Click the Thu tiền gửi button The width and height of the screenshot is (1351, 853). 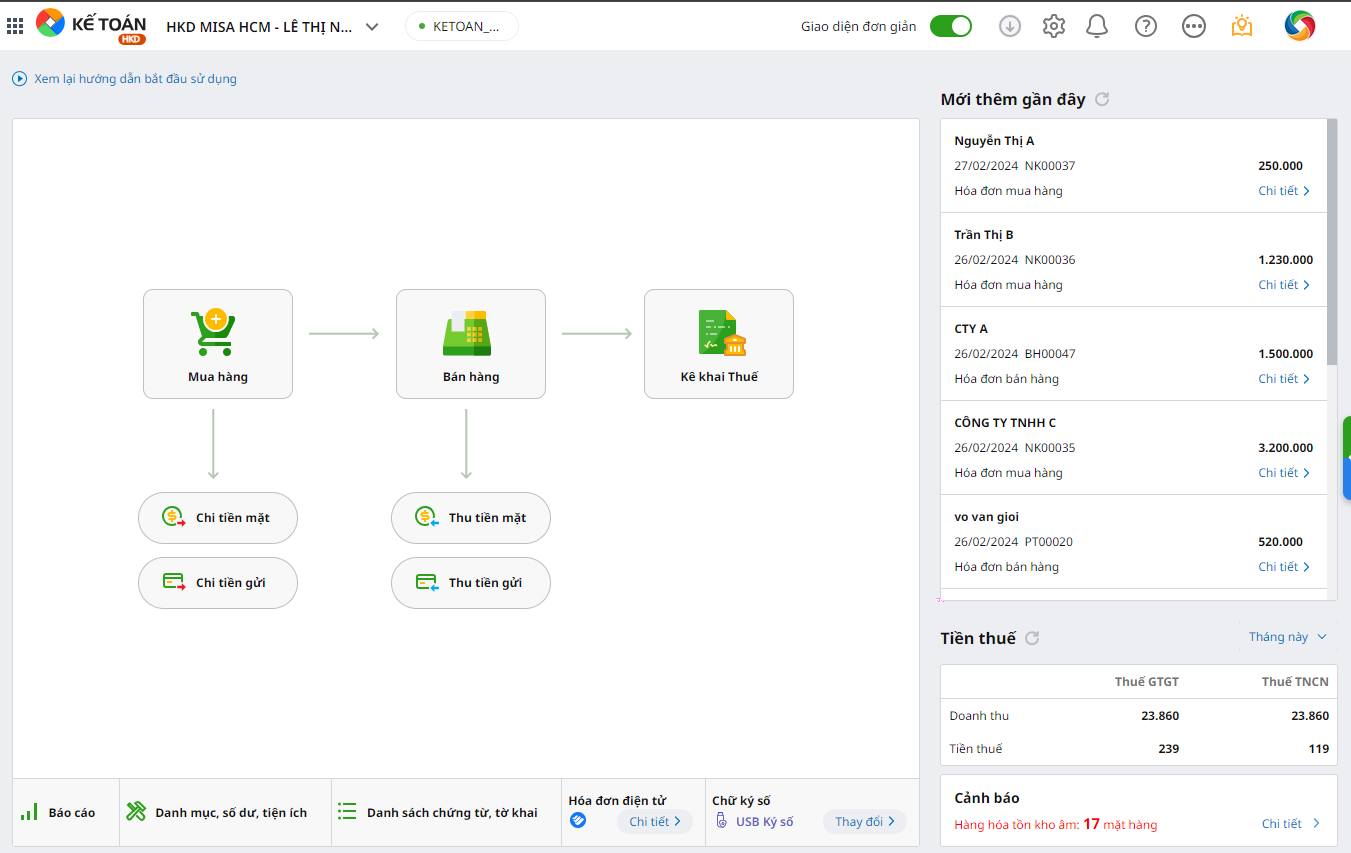(471, 583)
